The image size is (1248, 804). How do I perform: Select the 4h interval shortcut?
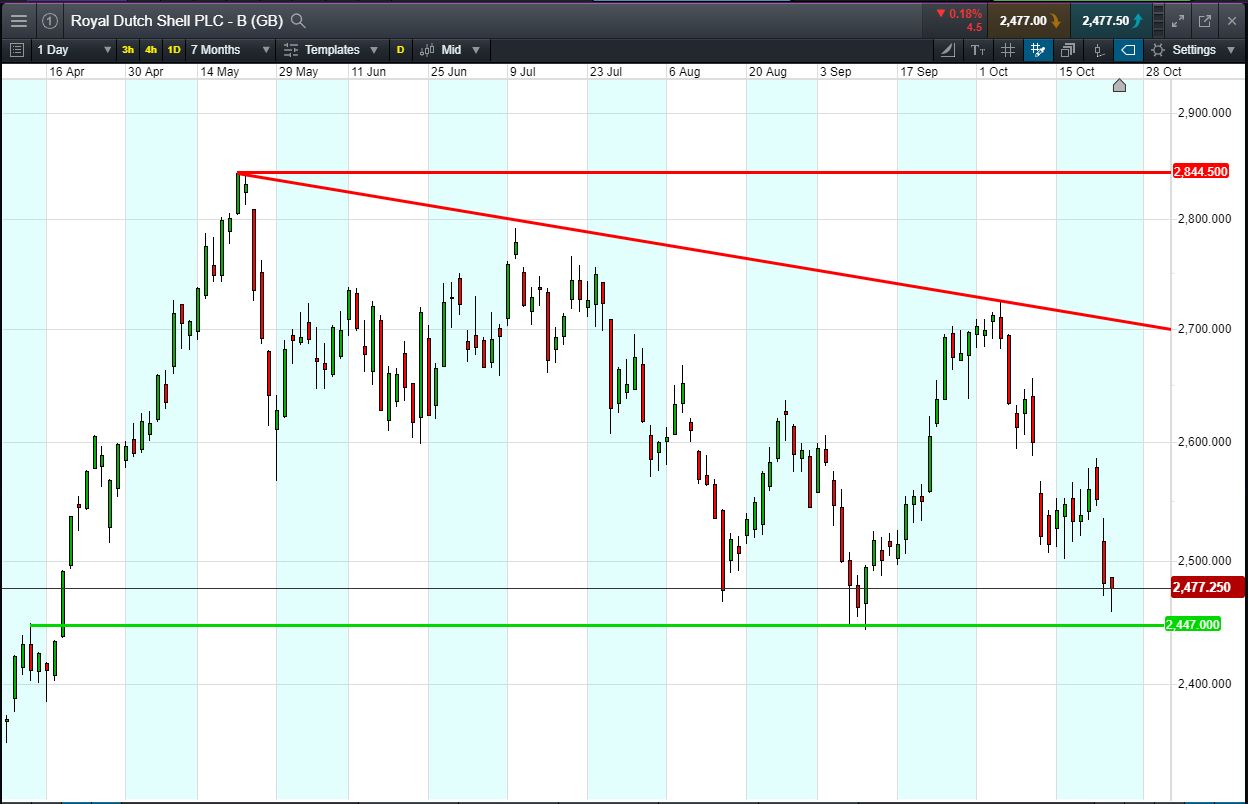[151, 49]
